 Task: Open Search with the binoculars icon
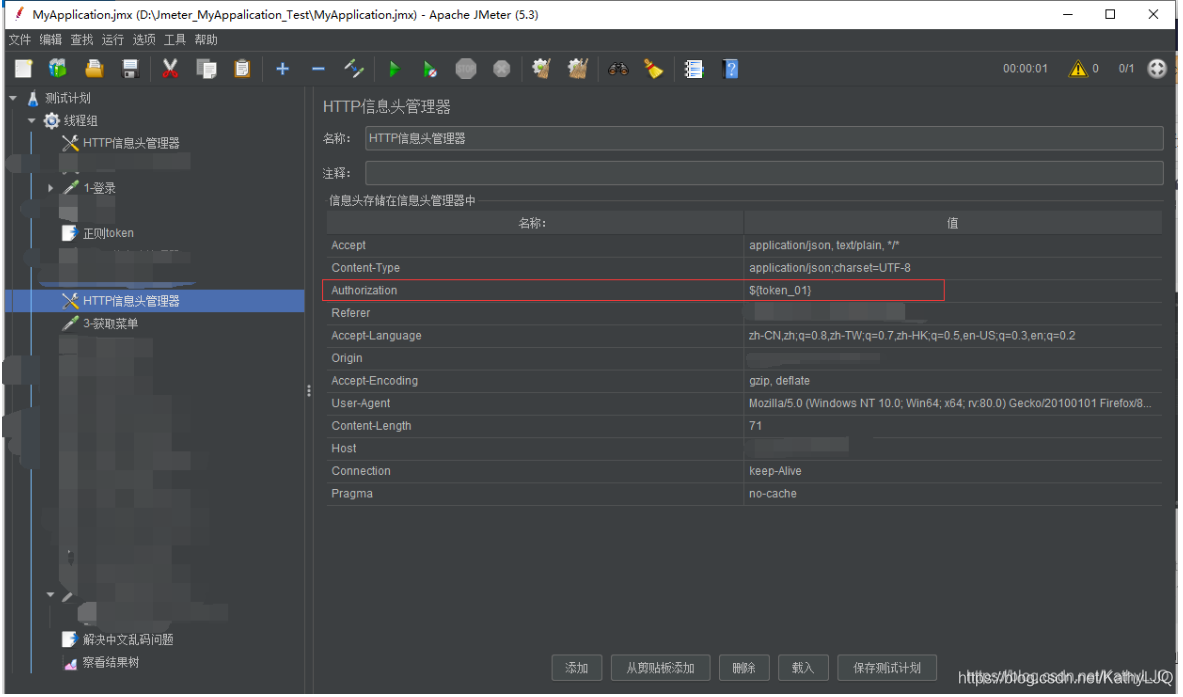tap(618, 69)
